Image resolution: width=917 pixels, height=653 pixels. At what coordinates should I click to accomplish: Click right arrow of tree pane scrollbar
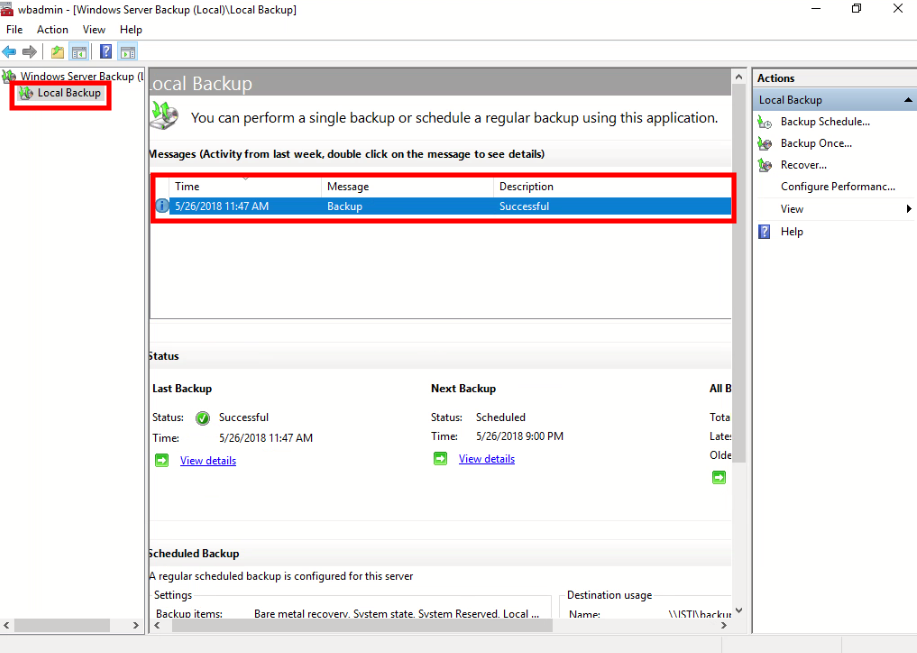(135, 626)
